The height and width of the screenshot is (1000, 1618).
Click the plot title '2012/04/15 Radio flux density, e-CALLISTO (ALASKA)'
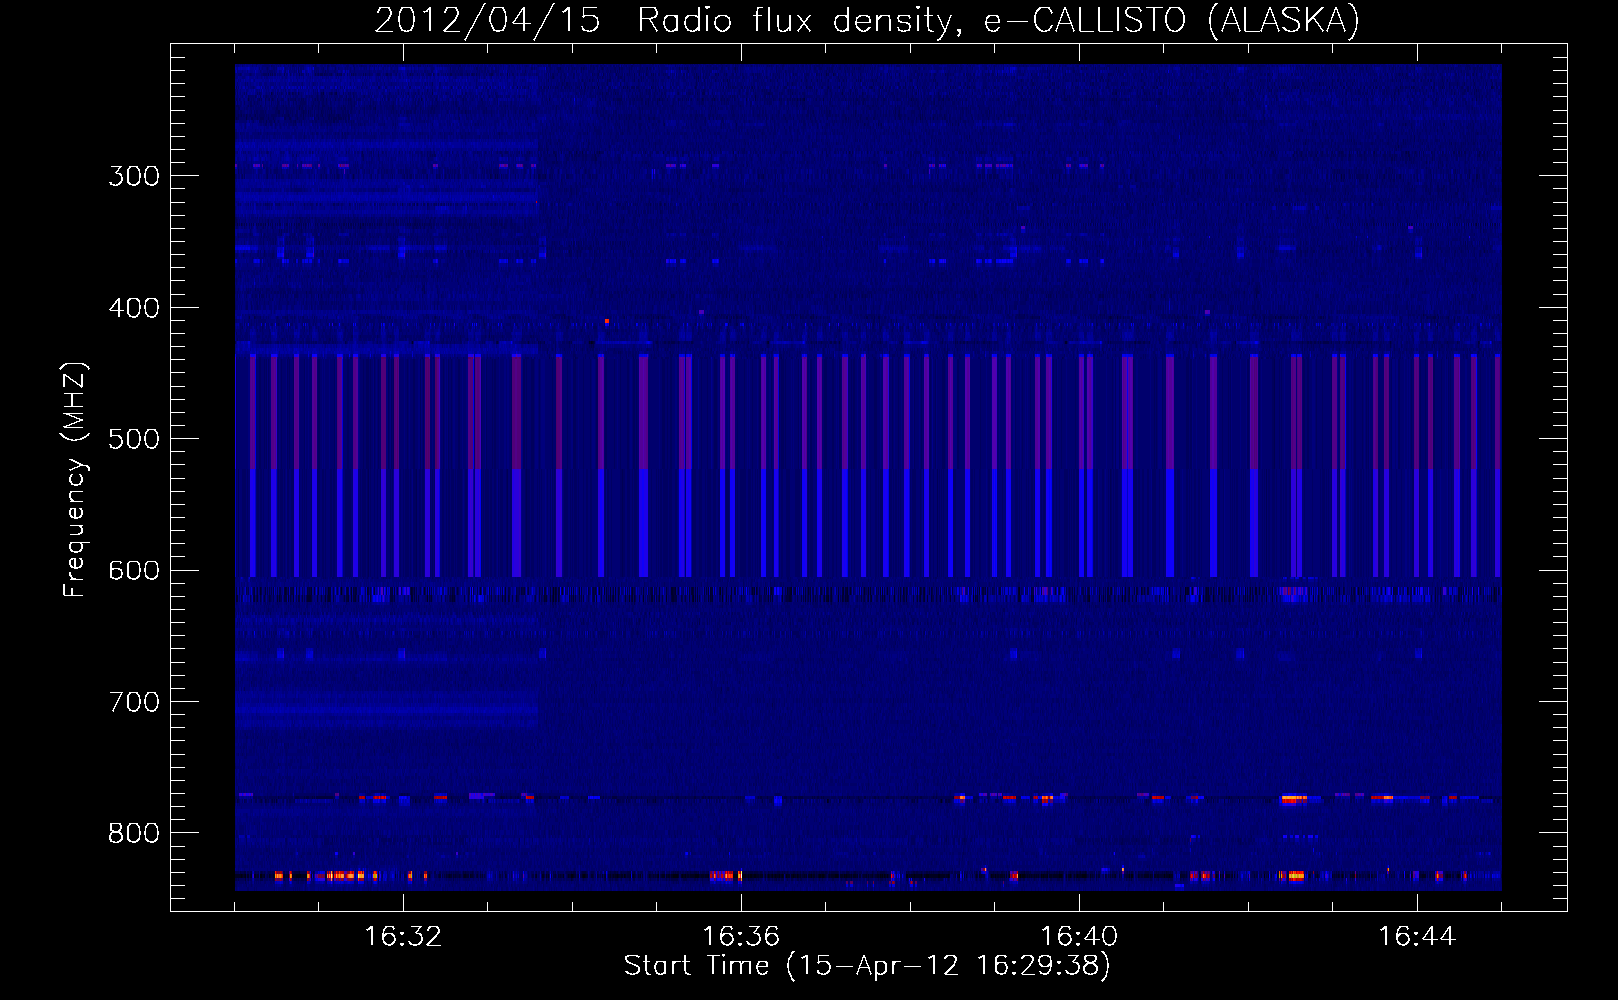click(867, 20)
